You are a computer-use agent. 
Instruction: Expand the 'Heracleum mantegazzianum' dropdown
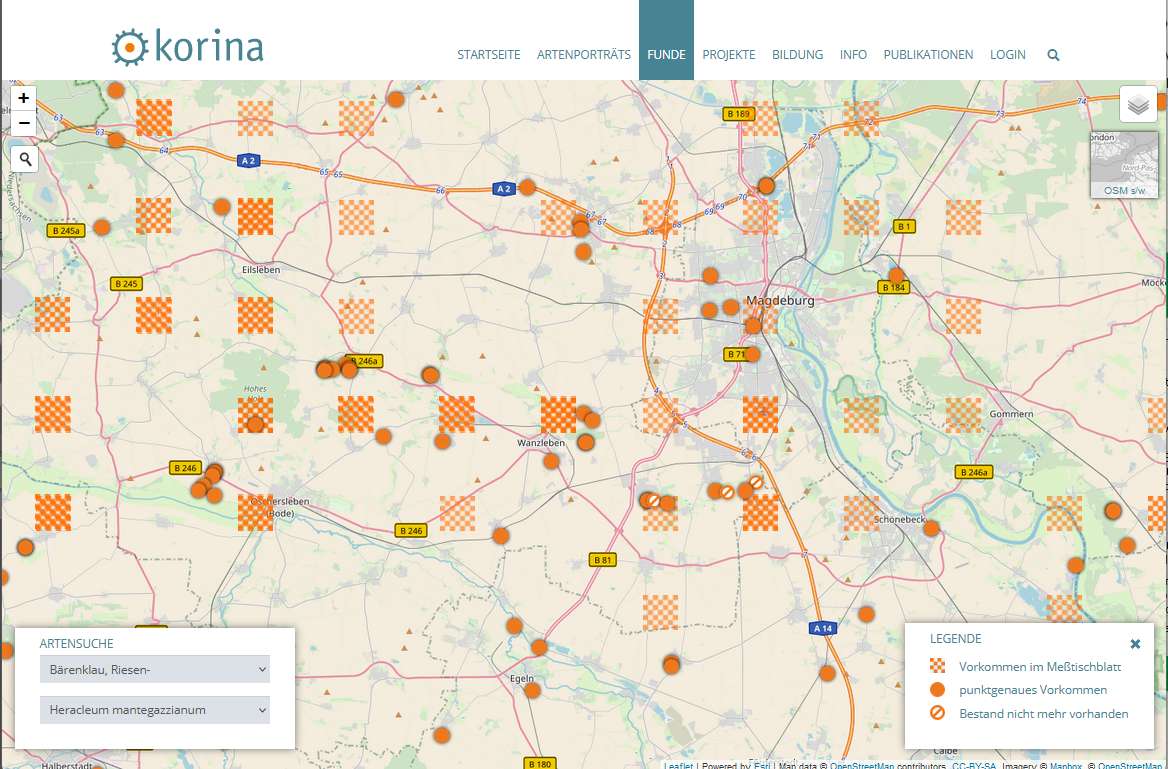(155, 710)
